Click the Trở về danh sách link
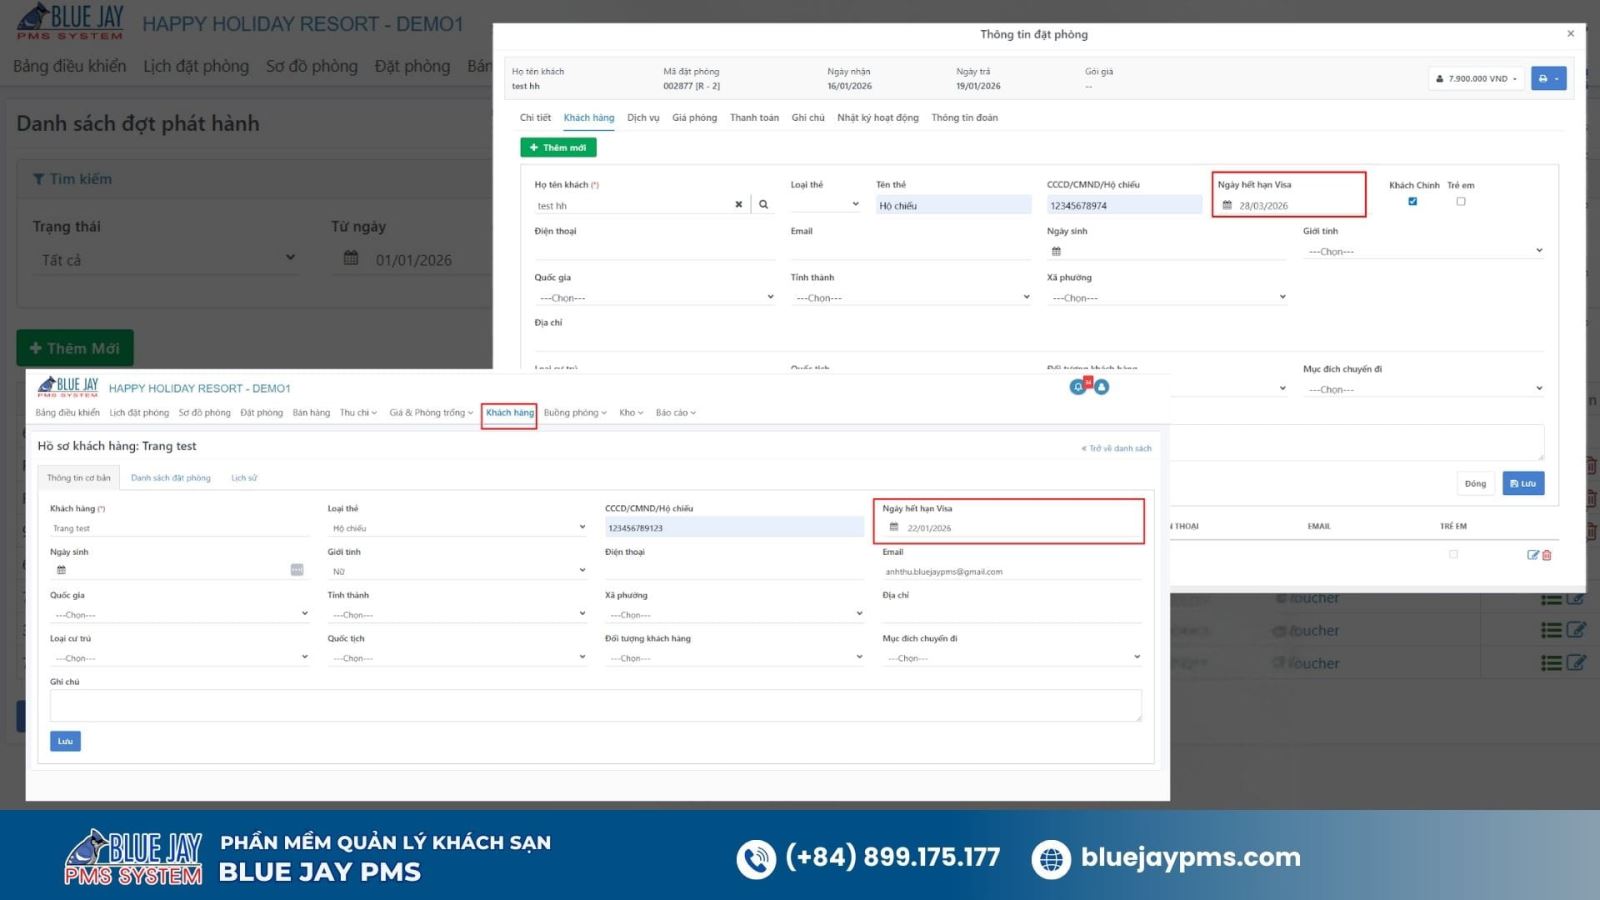1600x900 pixels. tap(1116, 448)
